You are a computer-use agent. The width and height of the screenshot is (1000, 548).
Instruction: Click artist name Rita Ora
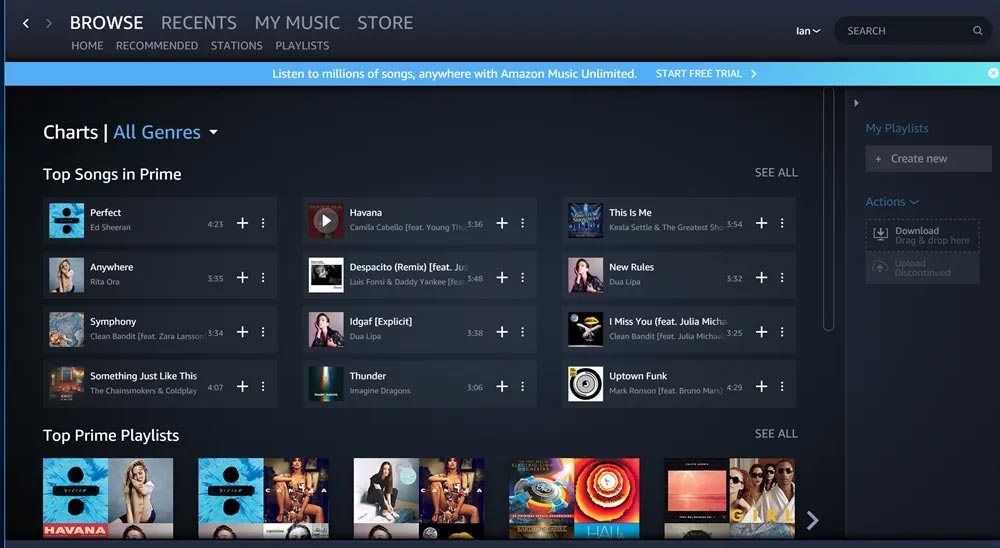(105, 282)
